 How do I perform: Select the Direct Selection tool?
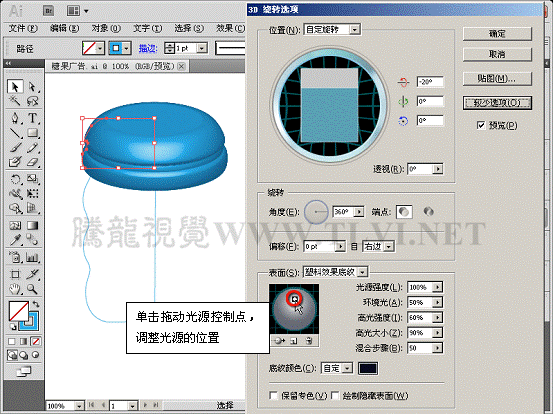[32, 86]
